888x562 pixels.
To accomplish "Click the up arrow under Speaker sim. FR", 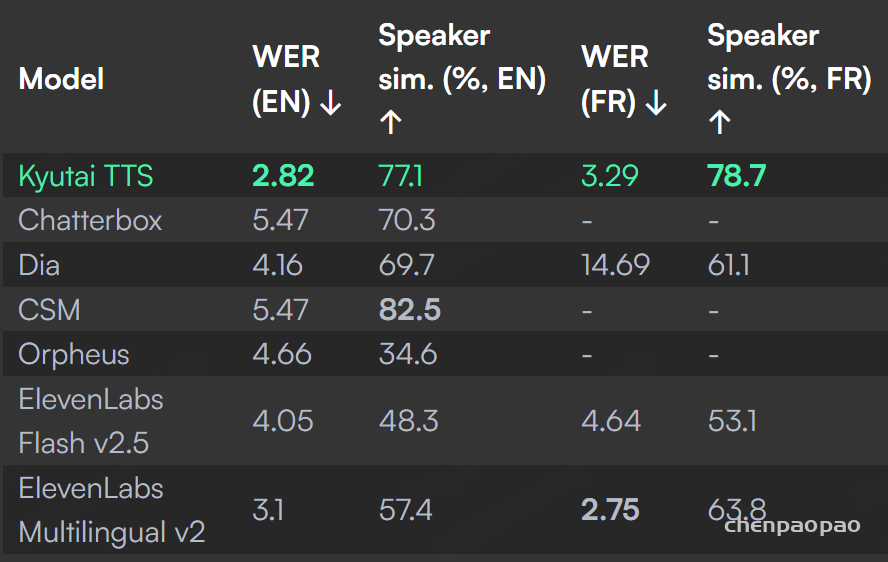I will (720, 122).
